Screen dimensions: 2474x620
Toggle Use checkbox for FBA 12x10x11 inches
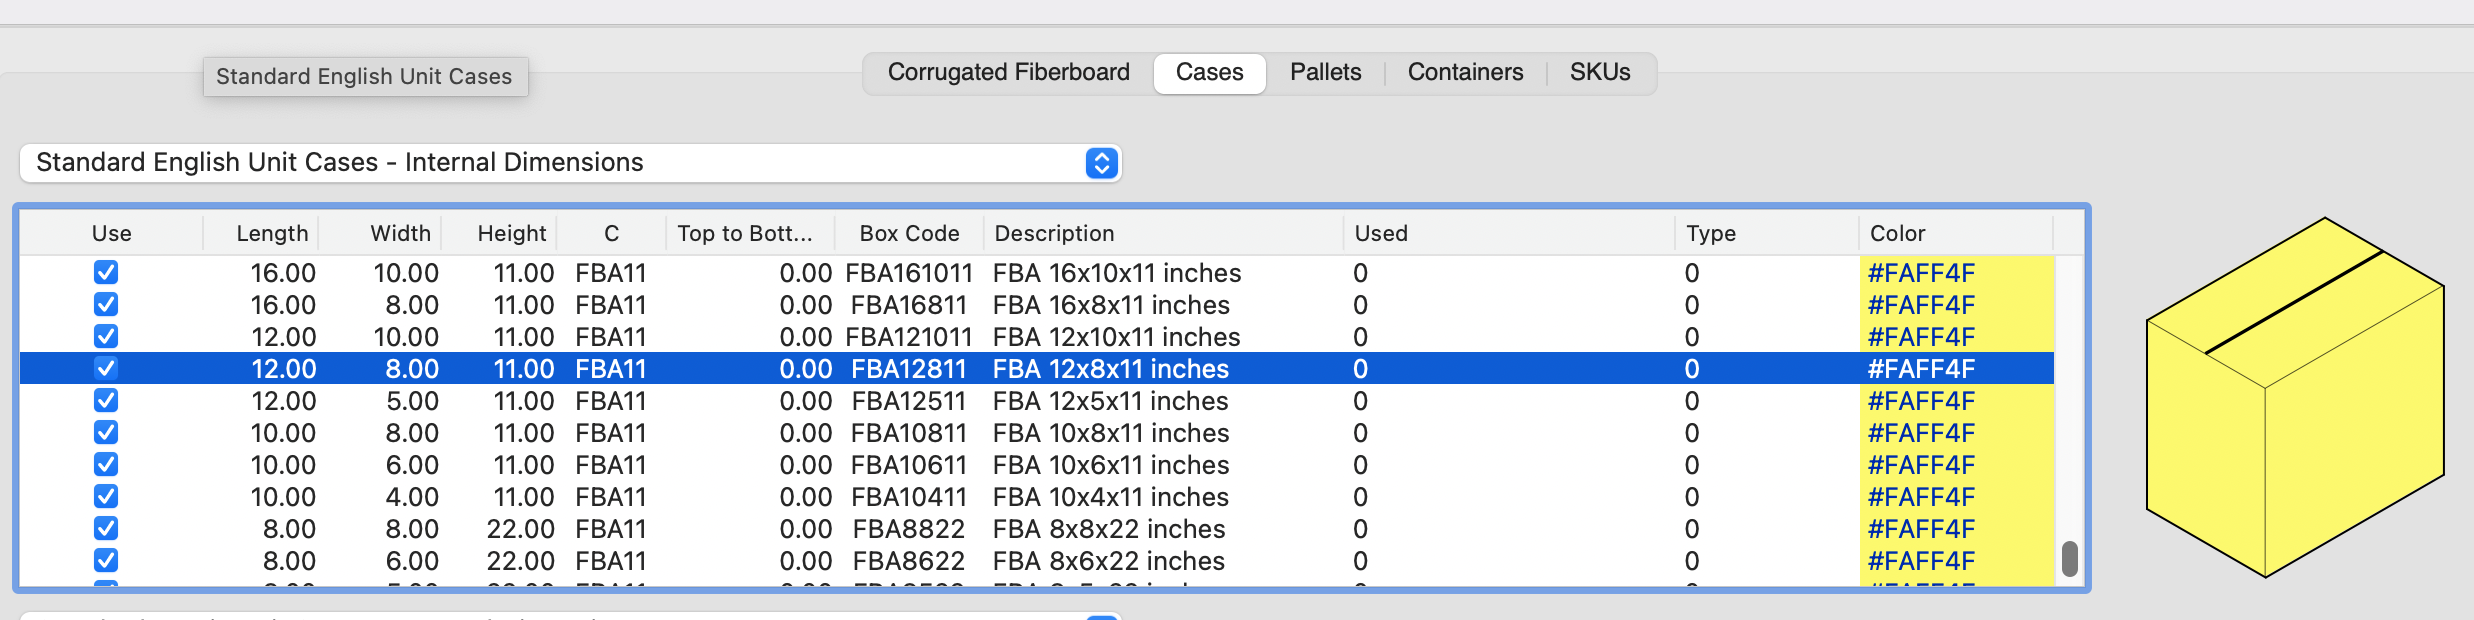pos(106,336)
